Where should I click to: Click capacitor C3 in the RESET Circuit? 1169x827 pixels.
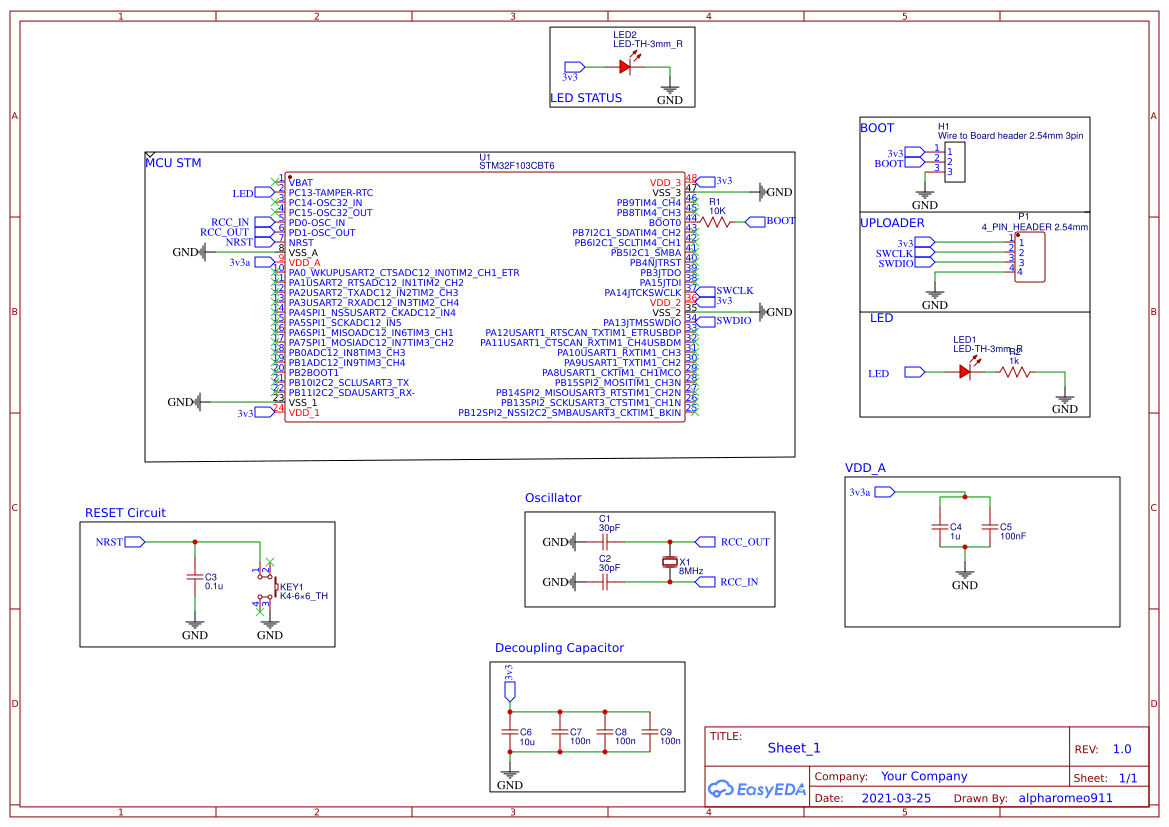pyautogui.click(x=195, y=578)
